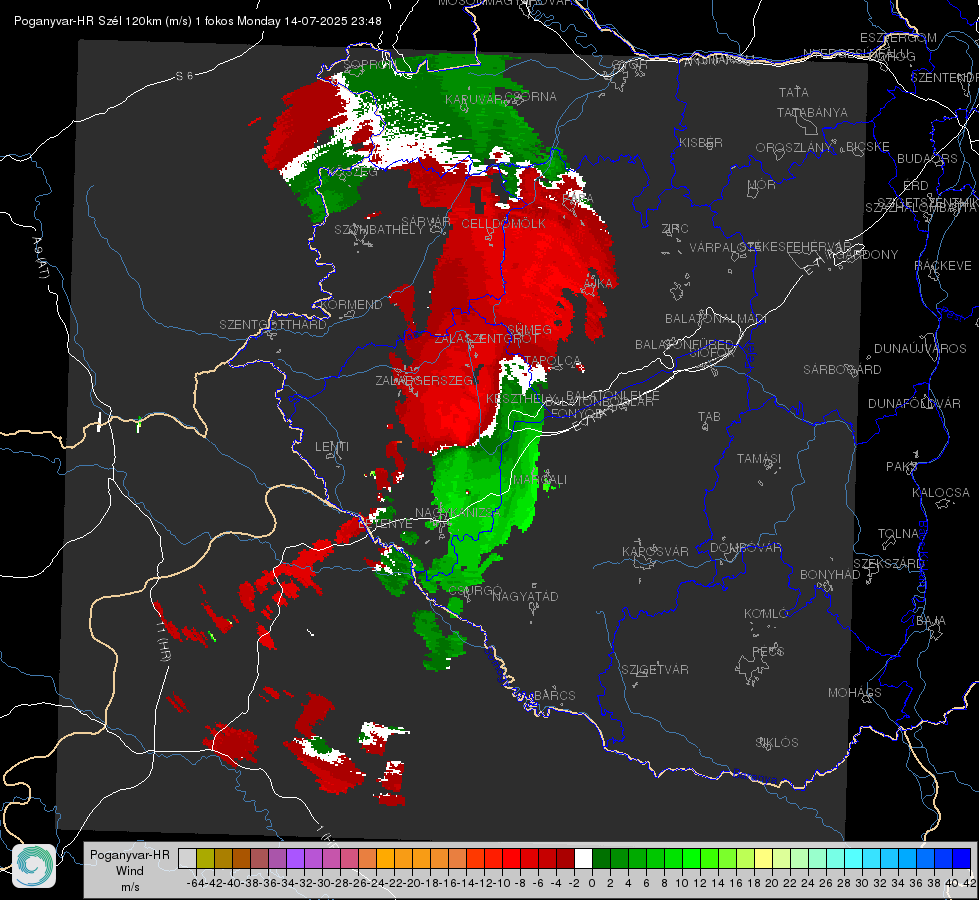Select the RÁCKEVE town label
The height and width of the screenshot is (900, 979).
point(943,266)
